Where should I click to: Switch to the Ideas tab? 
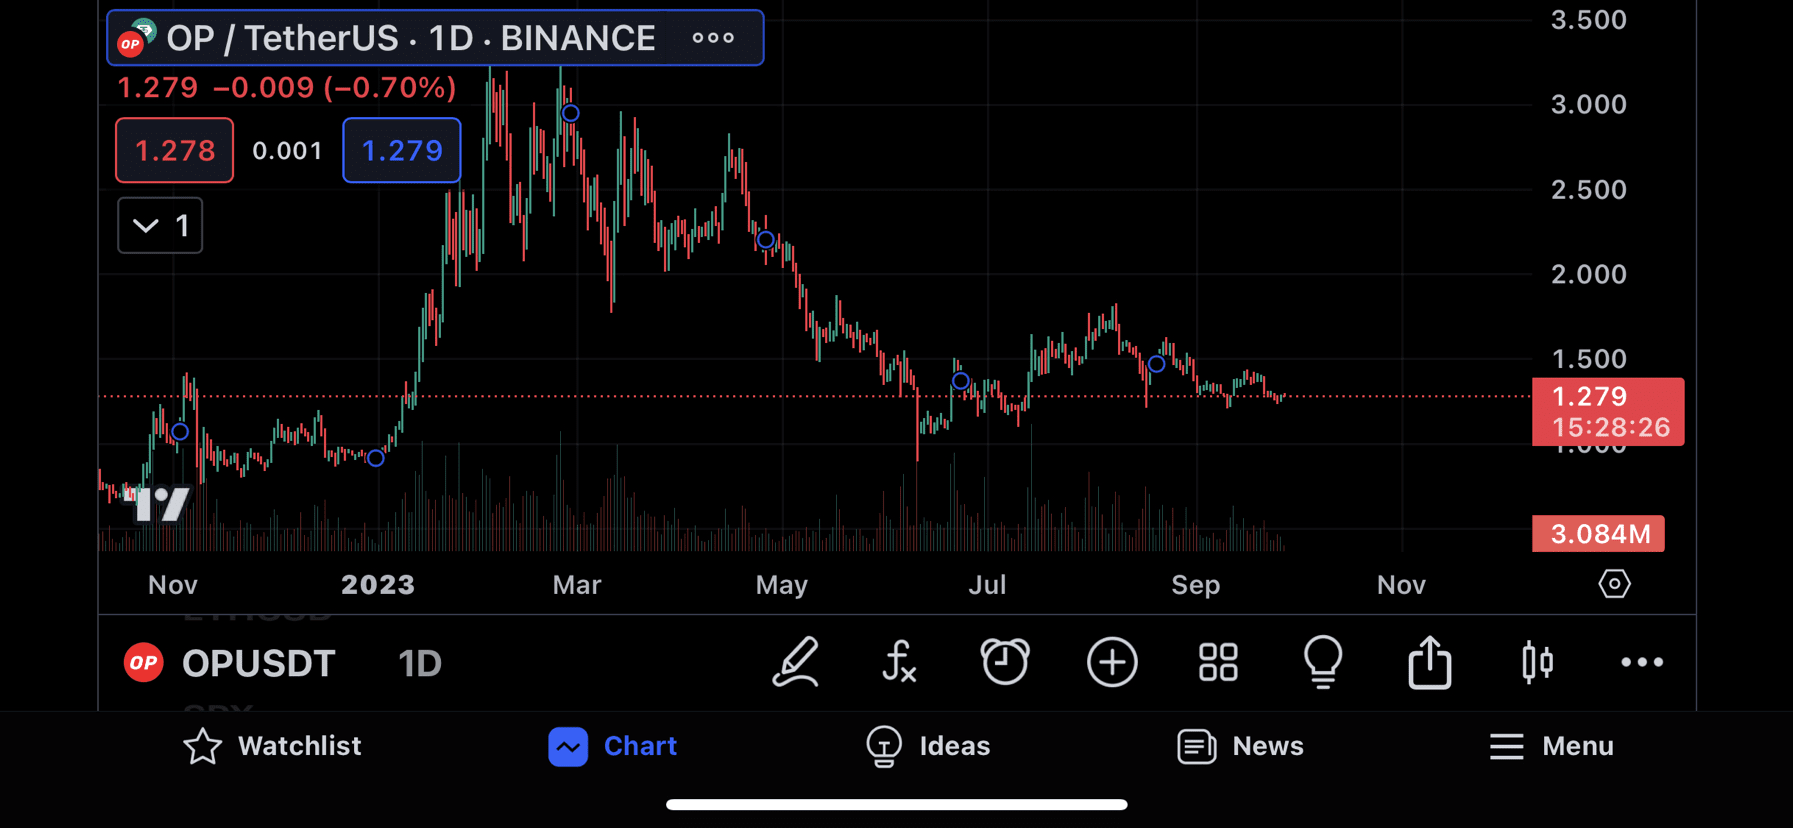(x=928, y=746)
